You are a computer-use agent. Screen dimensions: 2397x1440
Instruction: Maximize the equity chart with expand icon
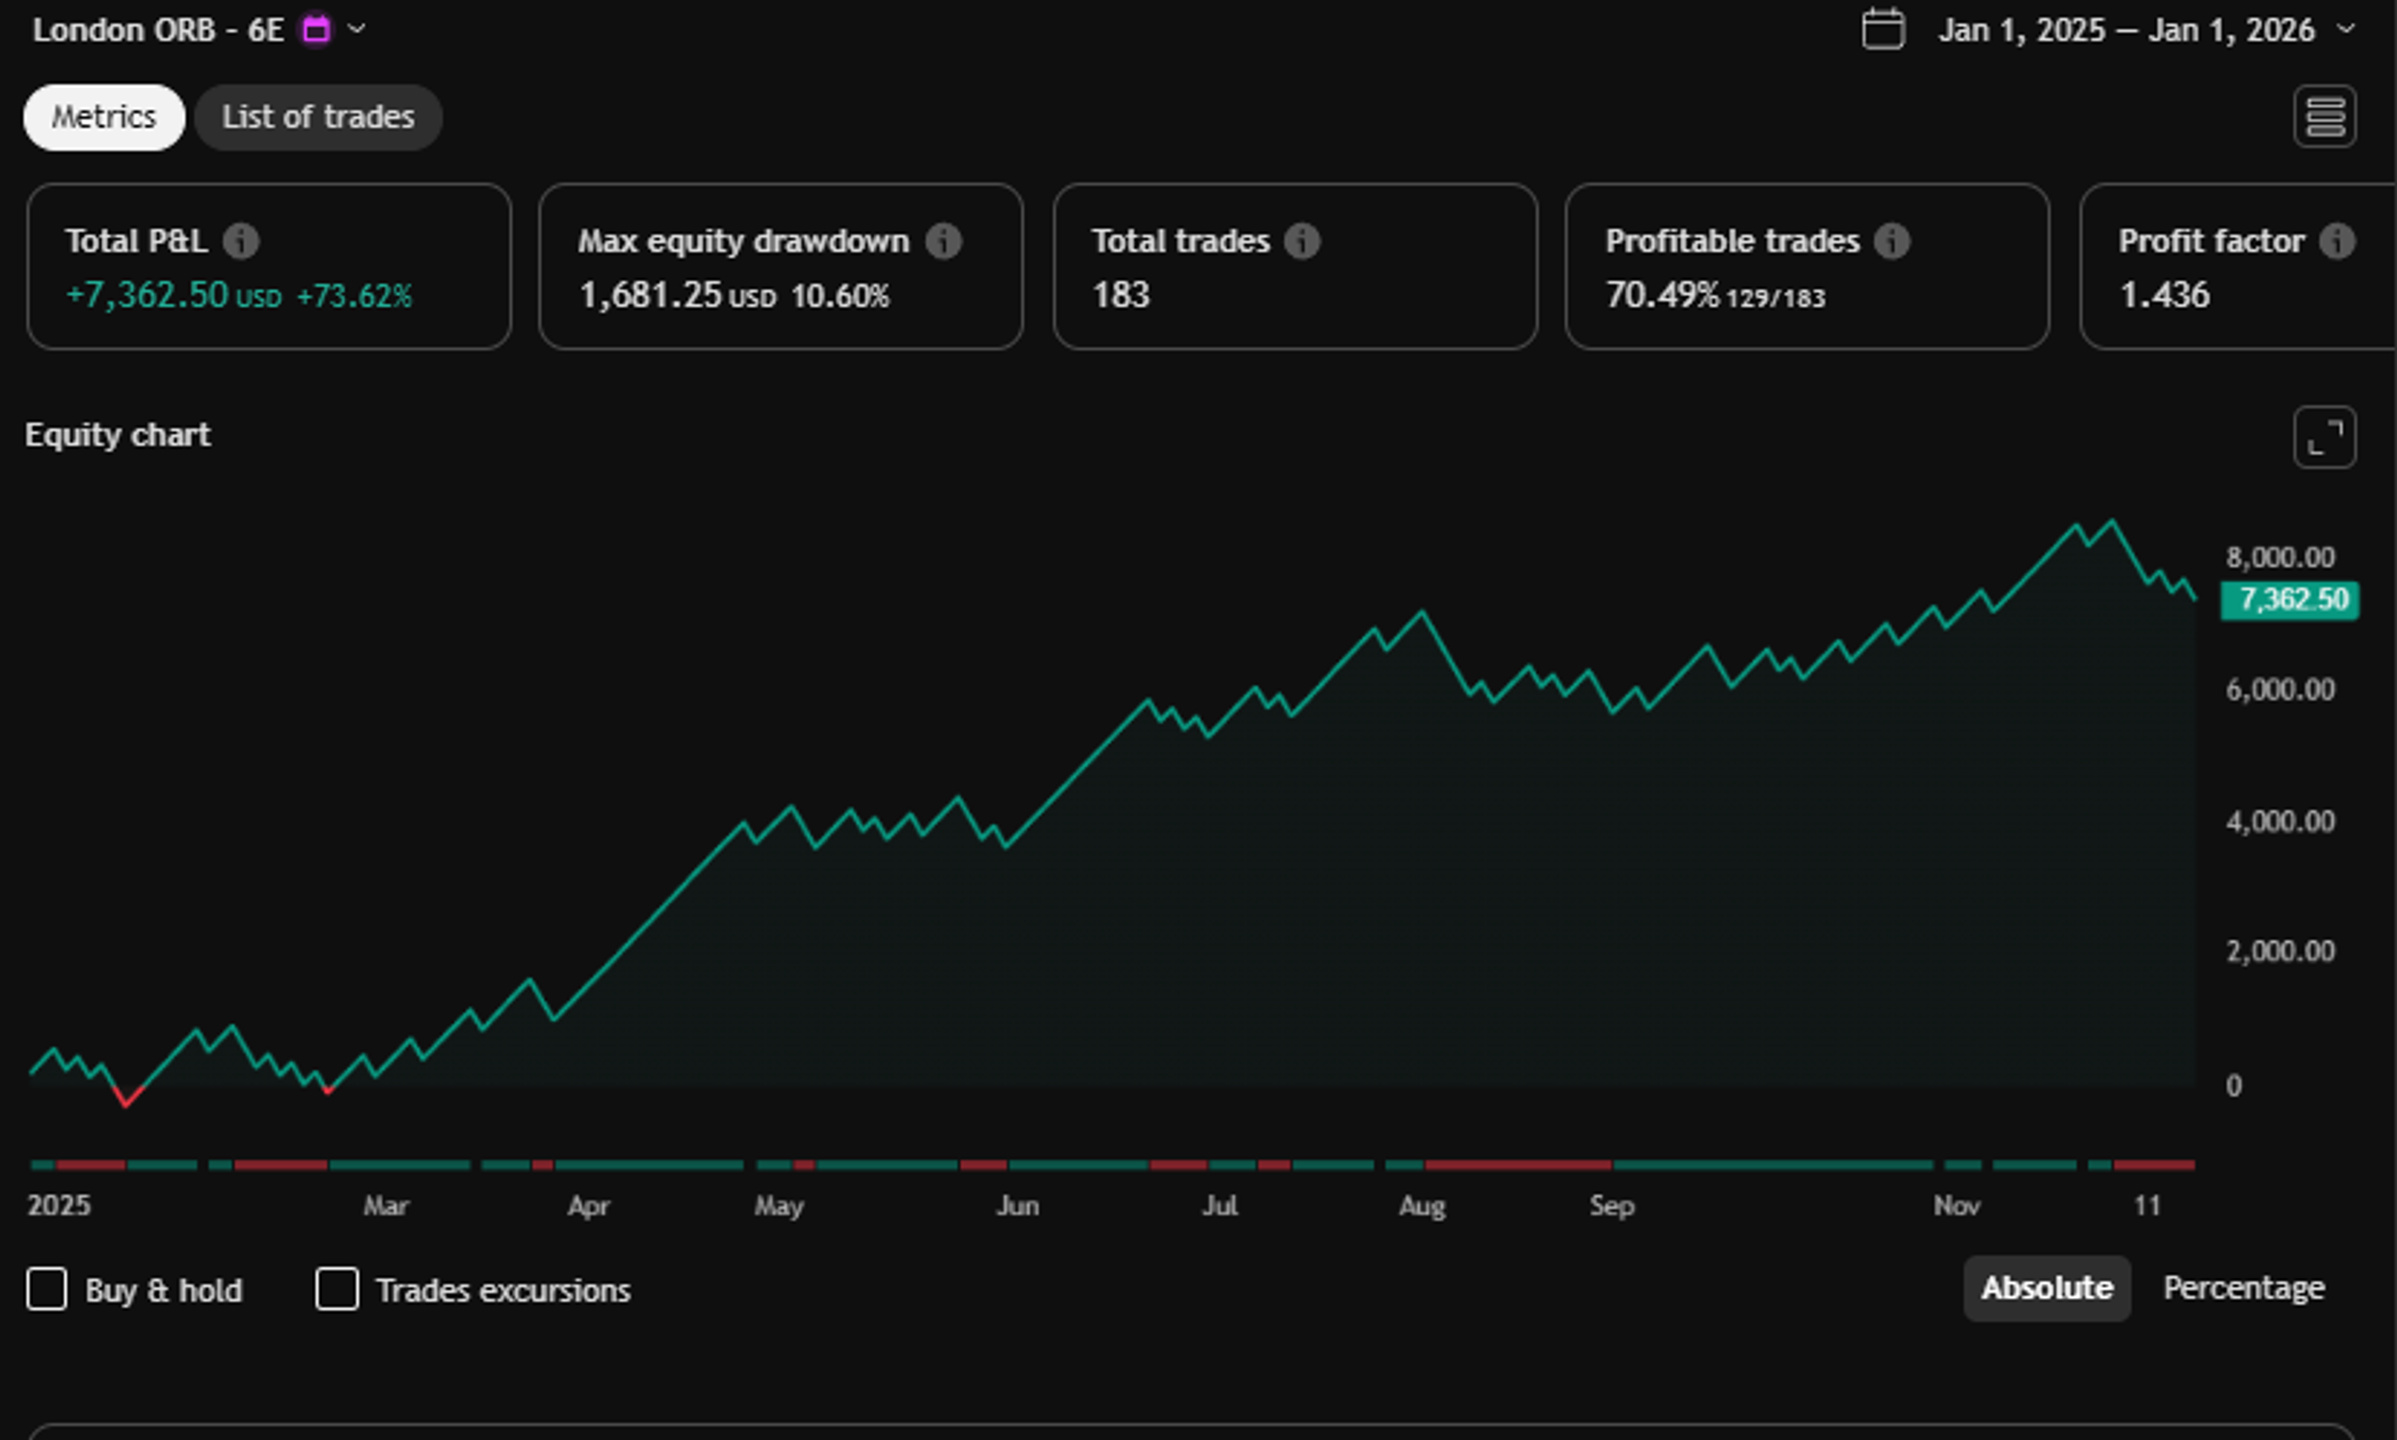2324,437
